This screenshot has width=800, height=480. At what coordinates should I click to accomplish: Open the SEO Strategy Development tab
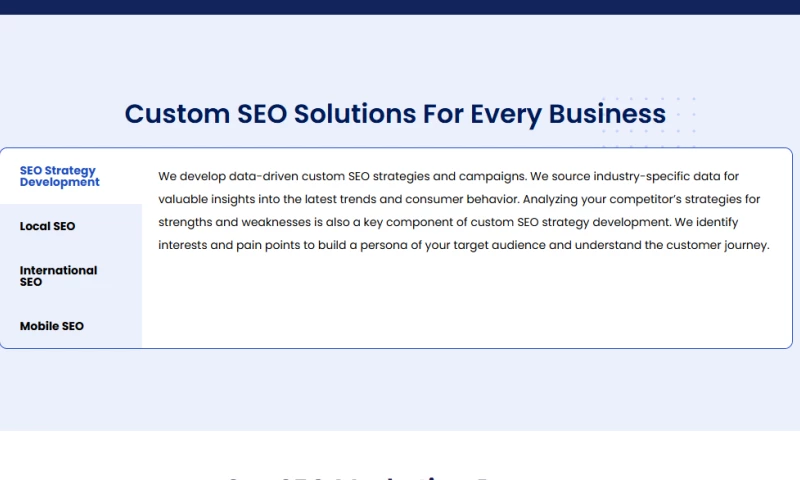tap(60, 176)
